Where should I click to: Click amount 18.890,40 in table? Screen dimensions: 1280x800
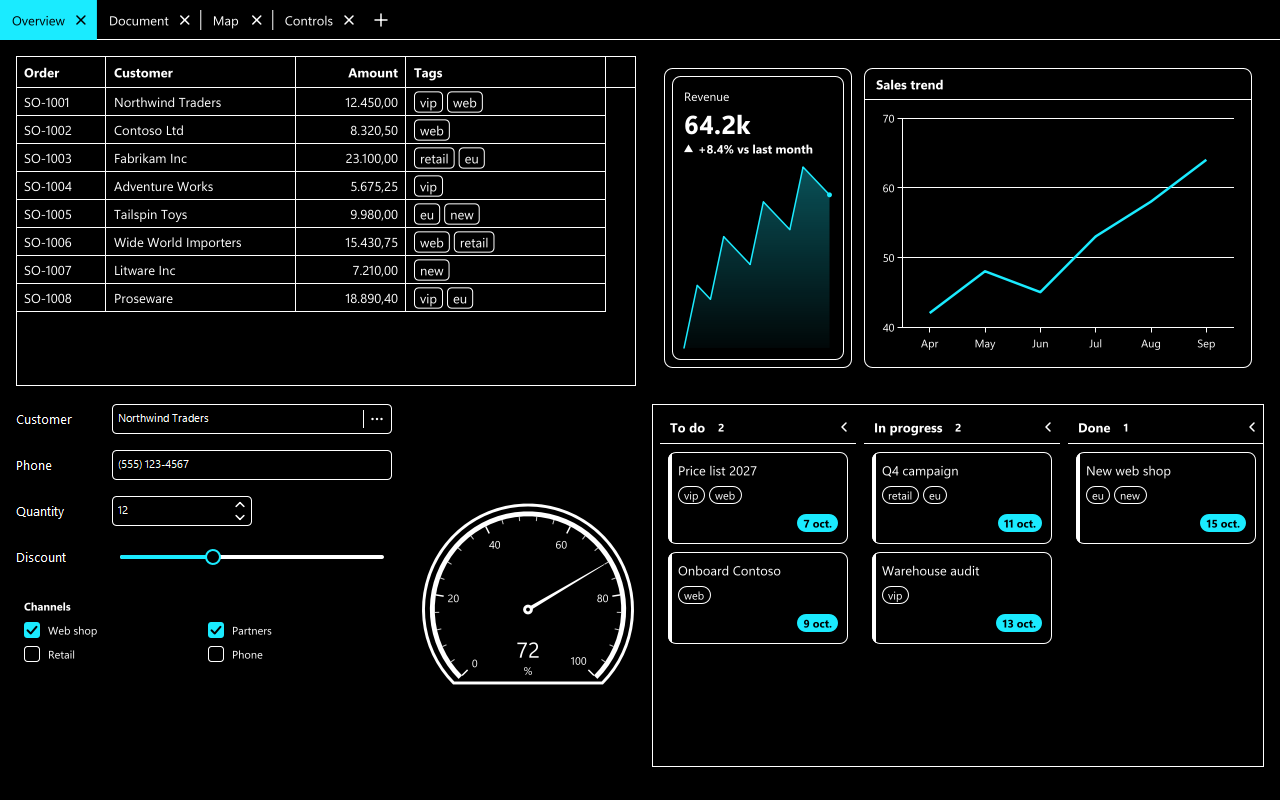tap(350, 298)
